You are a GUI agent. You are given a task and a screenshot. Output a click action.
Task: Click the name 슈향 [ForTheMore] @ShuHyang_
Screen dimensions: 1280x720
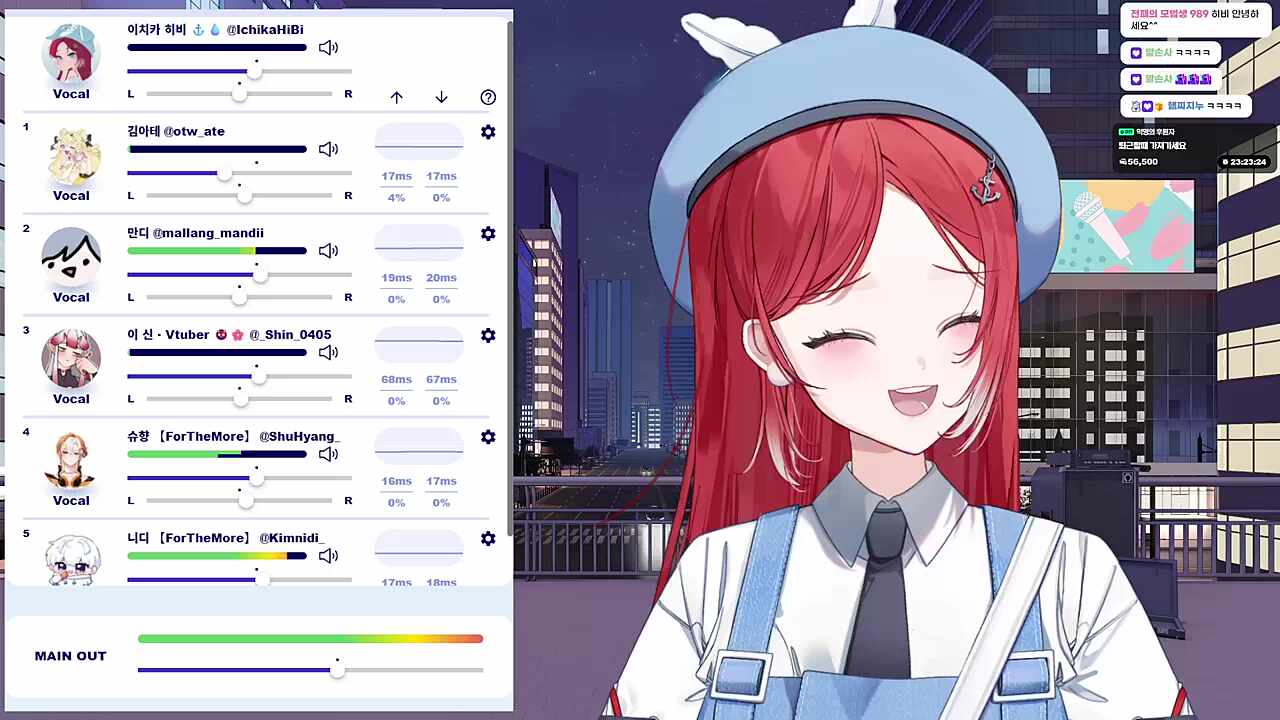click(234, 437)
